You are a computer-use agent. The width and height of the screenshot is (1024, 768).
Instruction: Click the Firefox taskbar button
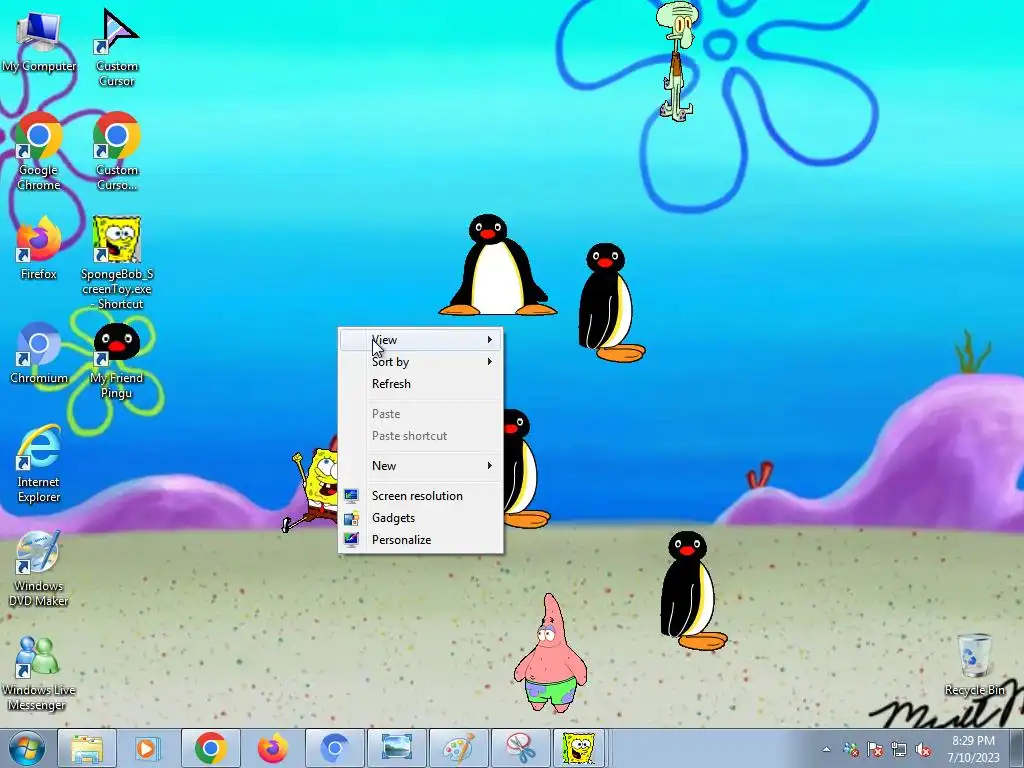[272, 748]
